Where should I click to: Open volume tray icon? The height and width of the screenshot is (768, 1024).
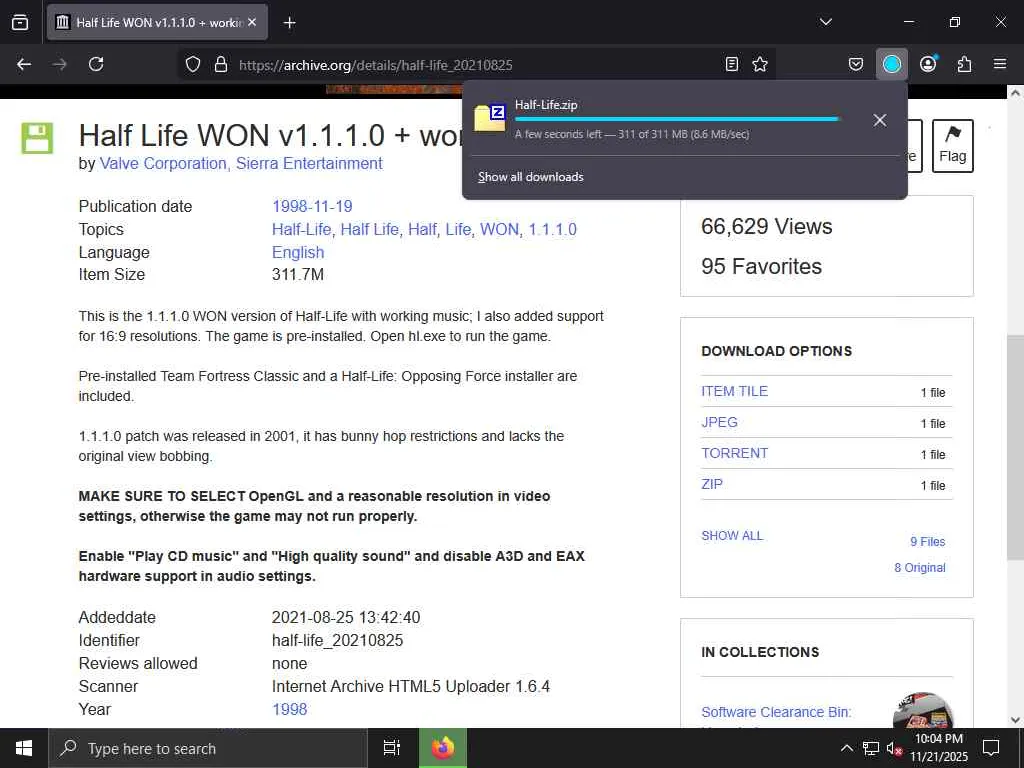pos(894,748)
